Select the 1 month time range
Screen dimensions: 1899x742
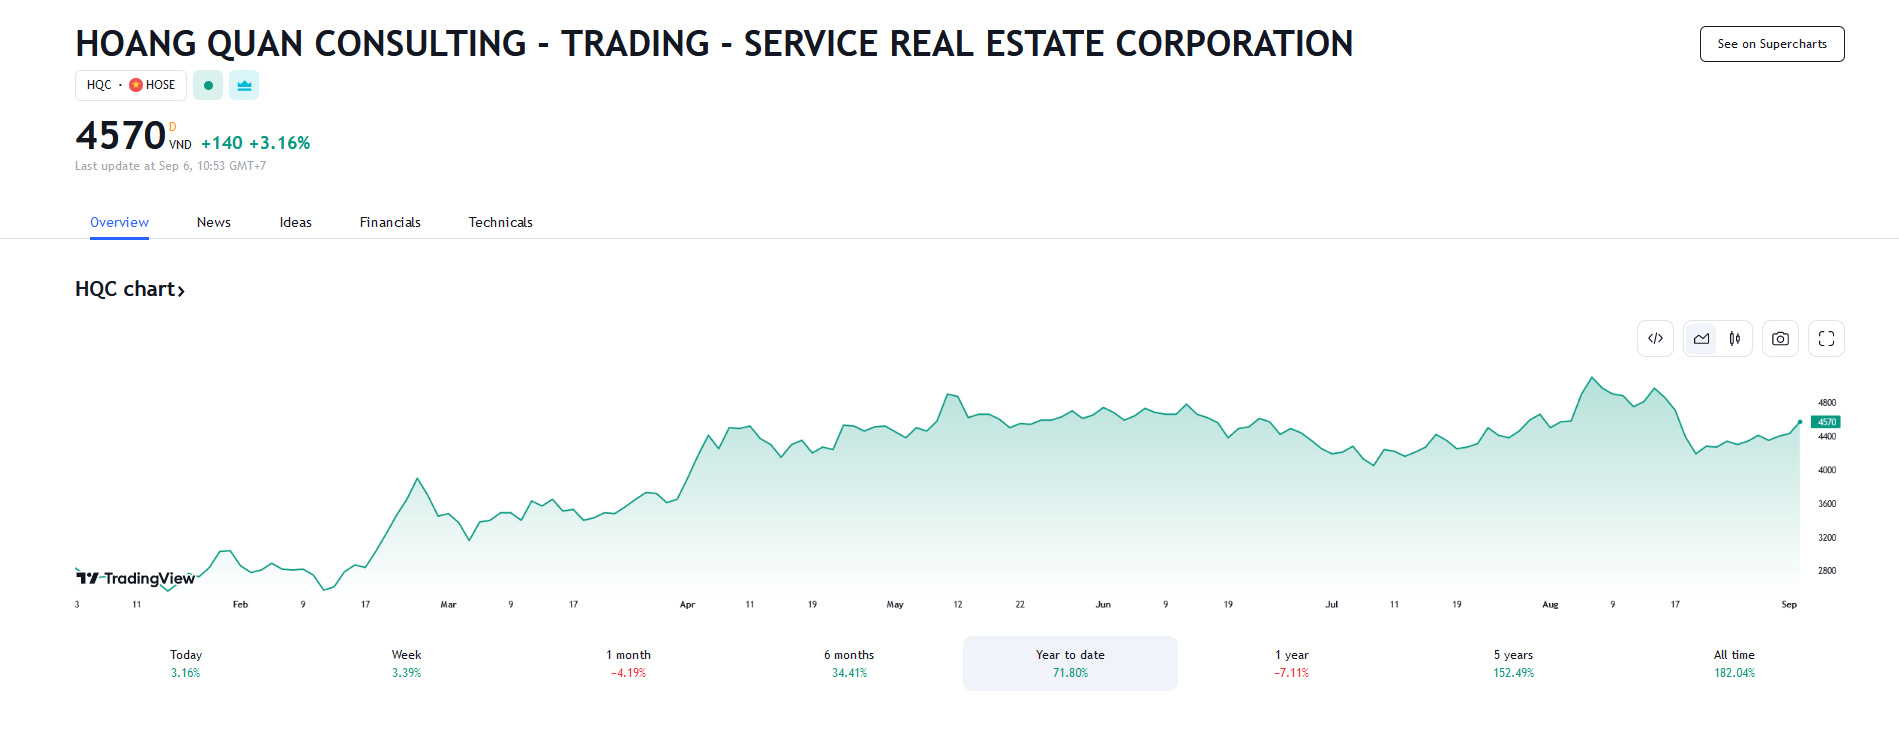point(628,663)
